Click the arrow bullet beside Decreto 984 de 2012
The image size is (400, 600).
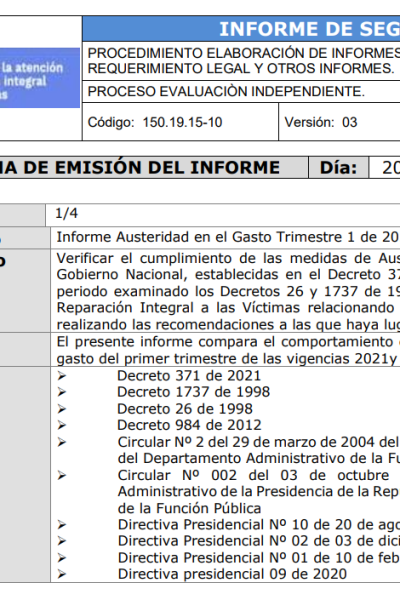click(62, 426)
